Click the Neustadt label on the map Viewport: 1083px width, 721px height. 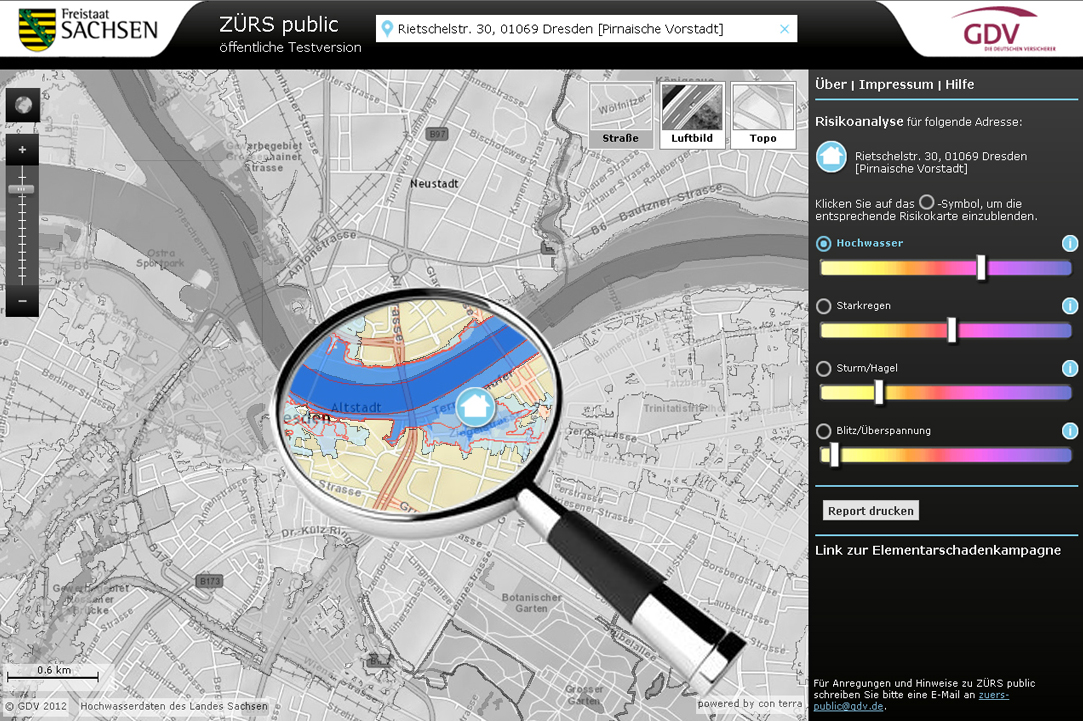434,184
